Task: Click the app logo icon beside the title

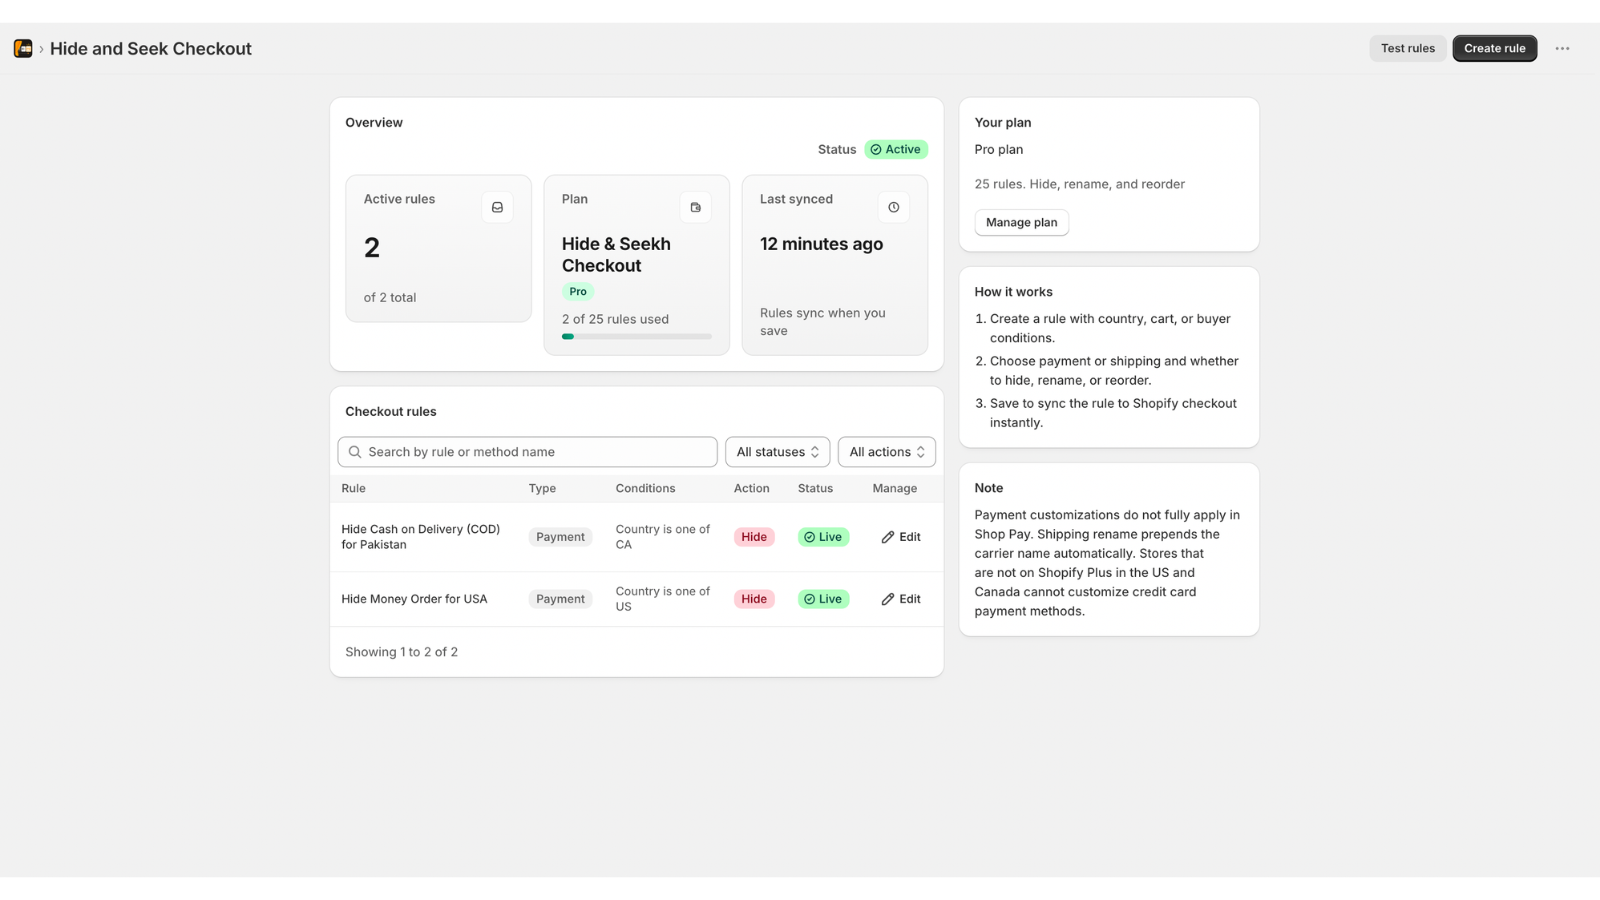Action: click(23, 48)
